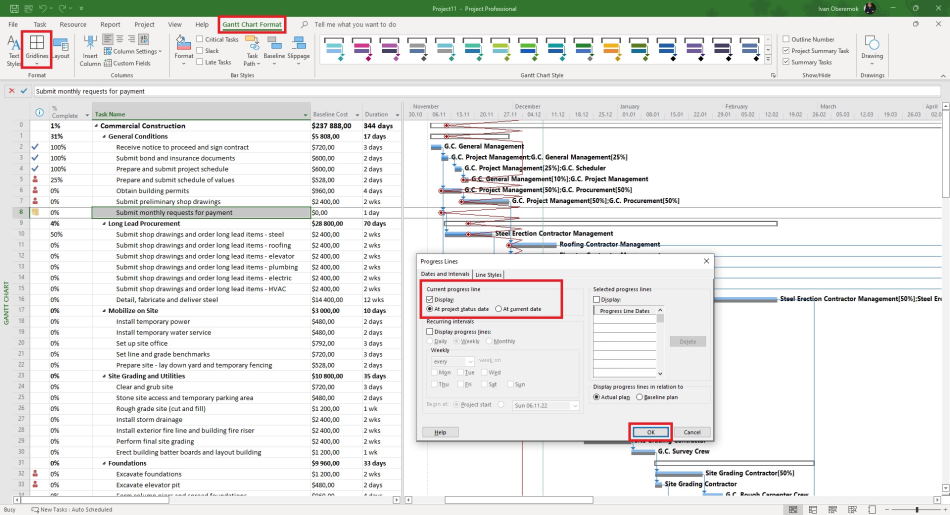
Task: Open the Task Path tool
Action: (251, 50)
